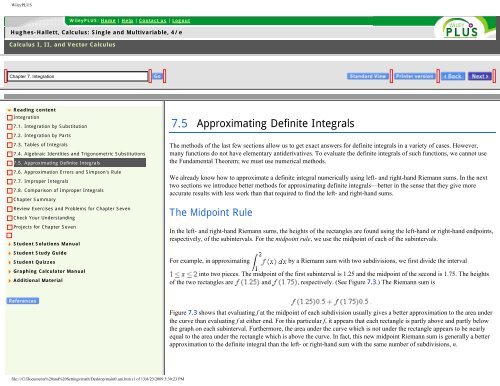The width and height of the screenshot is (500, 386).
Task: Click Calculus I, II, and Vector Calculus
Action: [62, 45]
